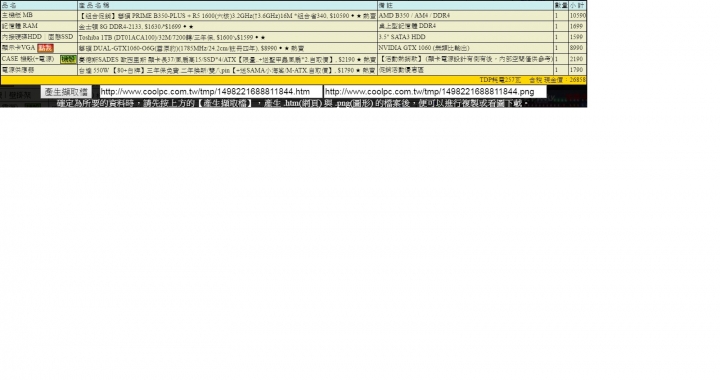Click the 產生擷取檔 button

tap(66, 92)
